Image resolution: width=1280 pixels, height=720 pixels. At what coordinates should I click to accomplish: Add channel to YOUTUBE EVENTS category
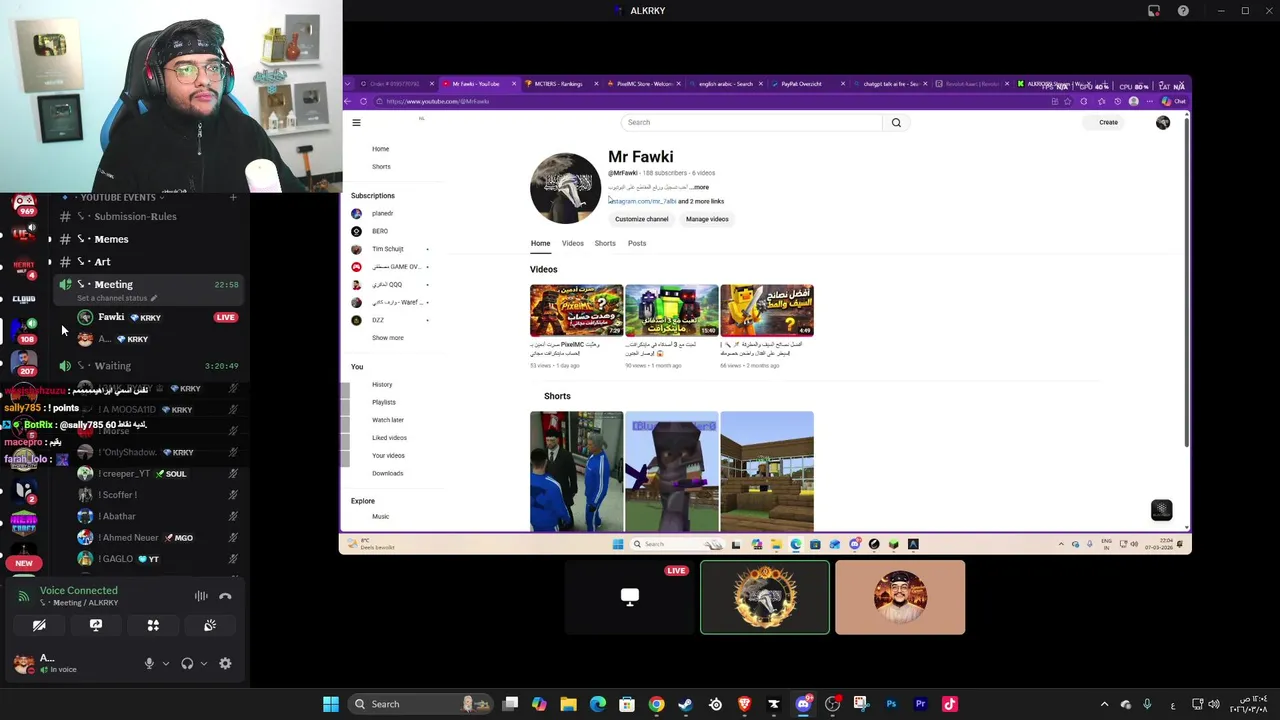(233, 197)
